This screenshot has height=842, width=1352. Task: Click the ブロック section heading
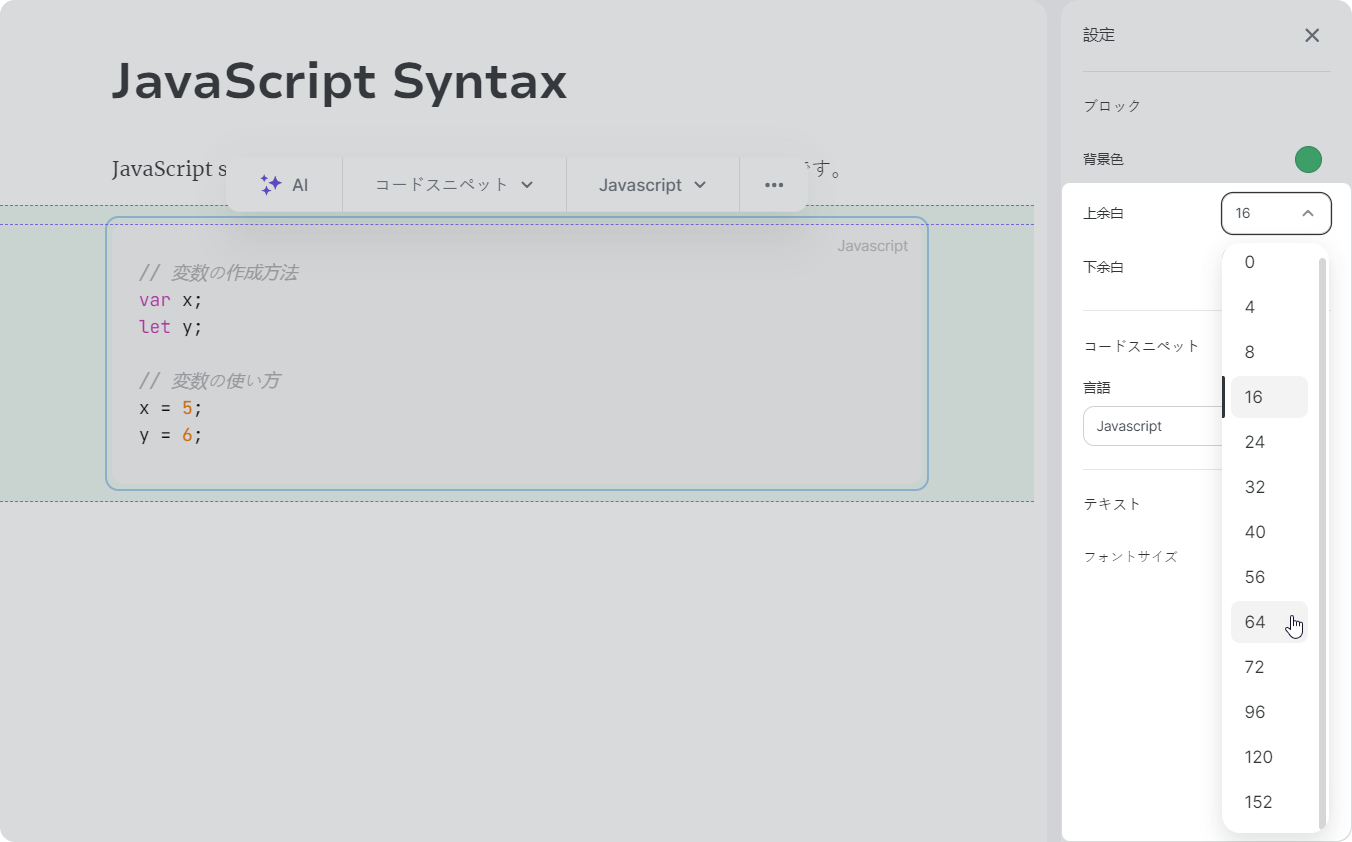click(x=1112, y=106)
